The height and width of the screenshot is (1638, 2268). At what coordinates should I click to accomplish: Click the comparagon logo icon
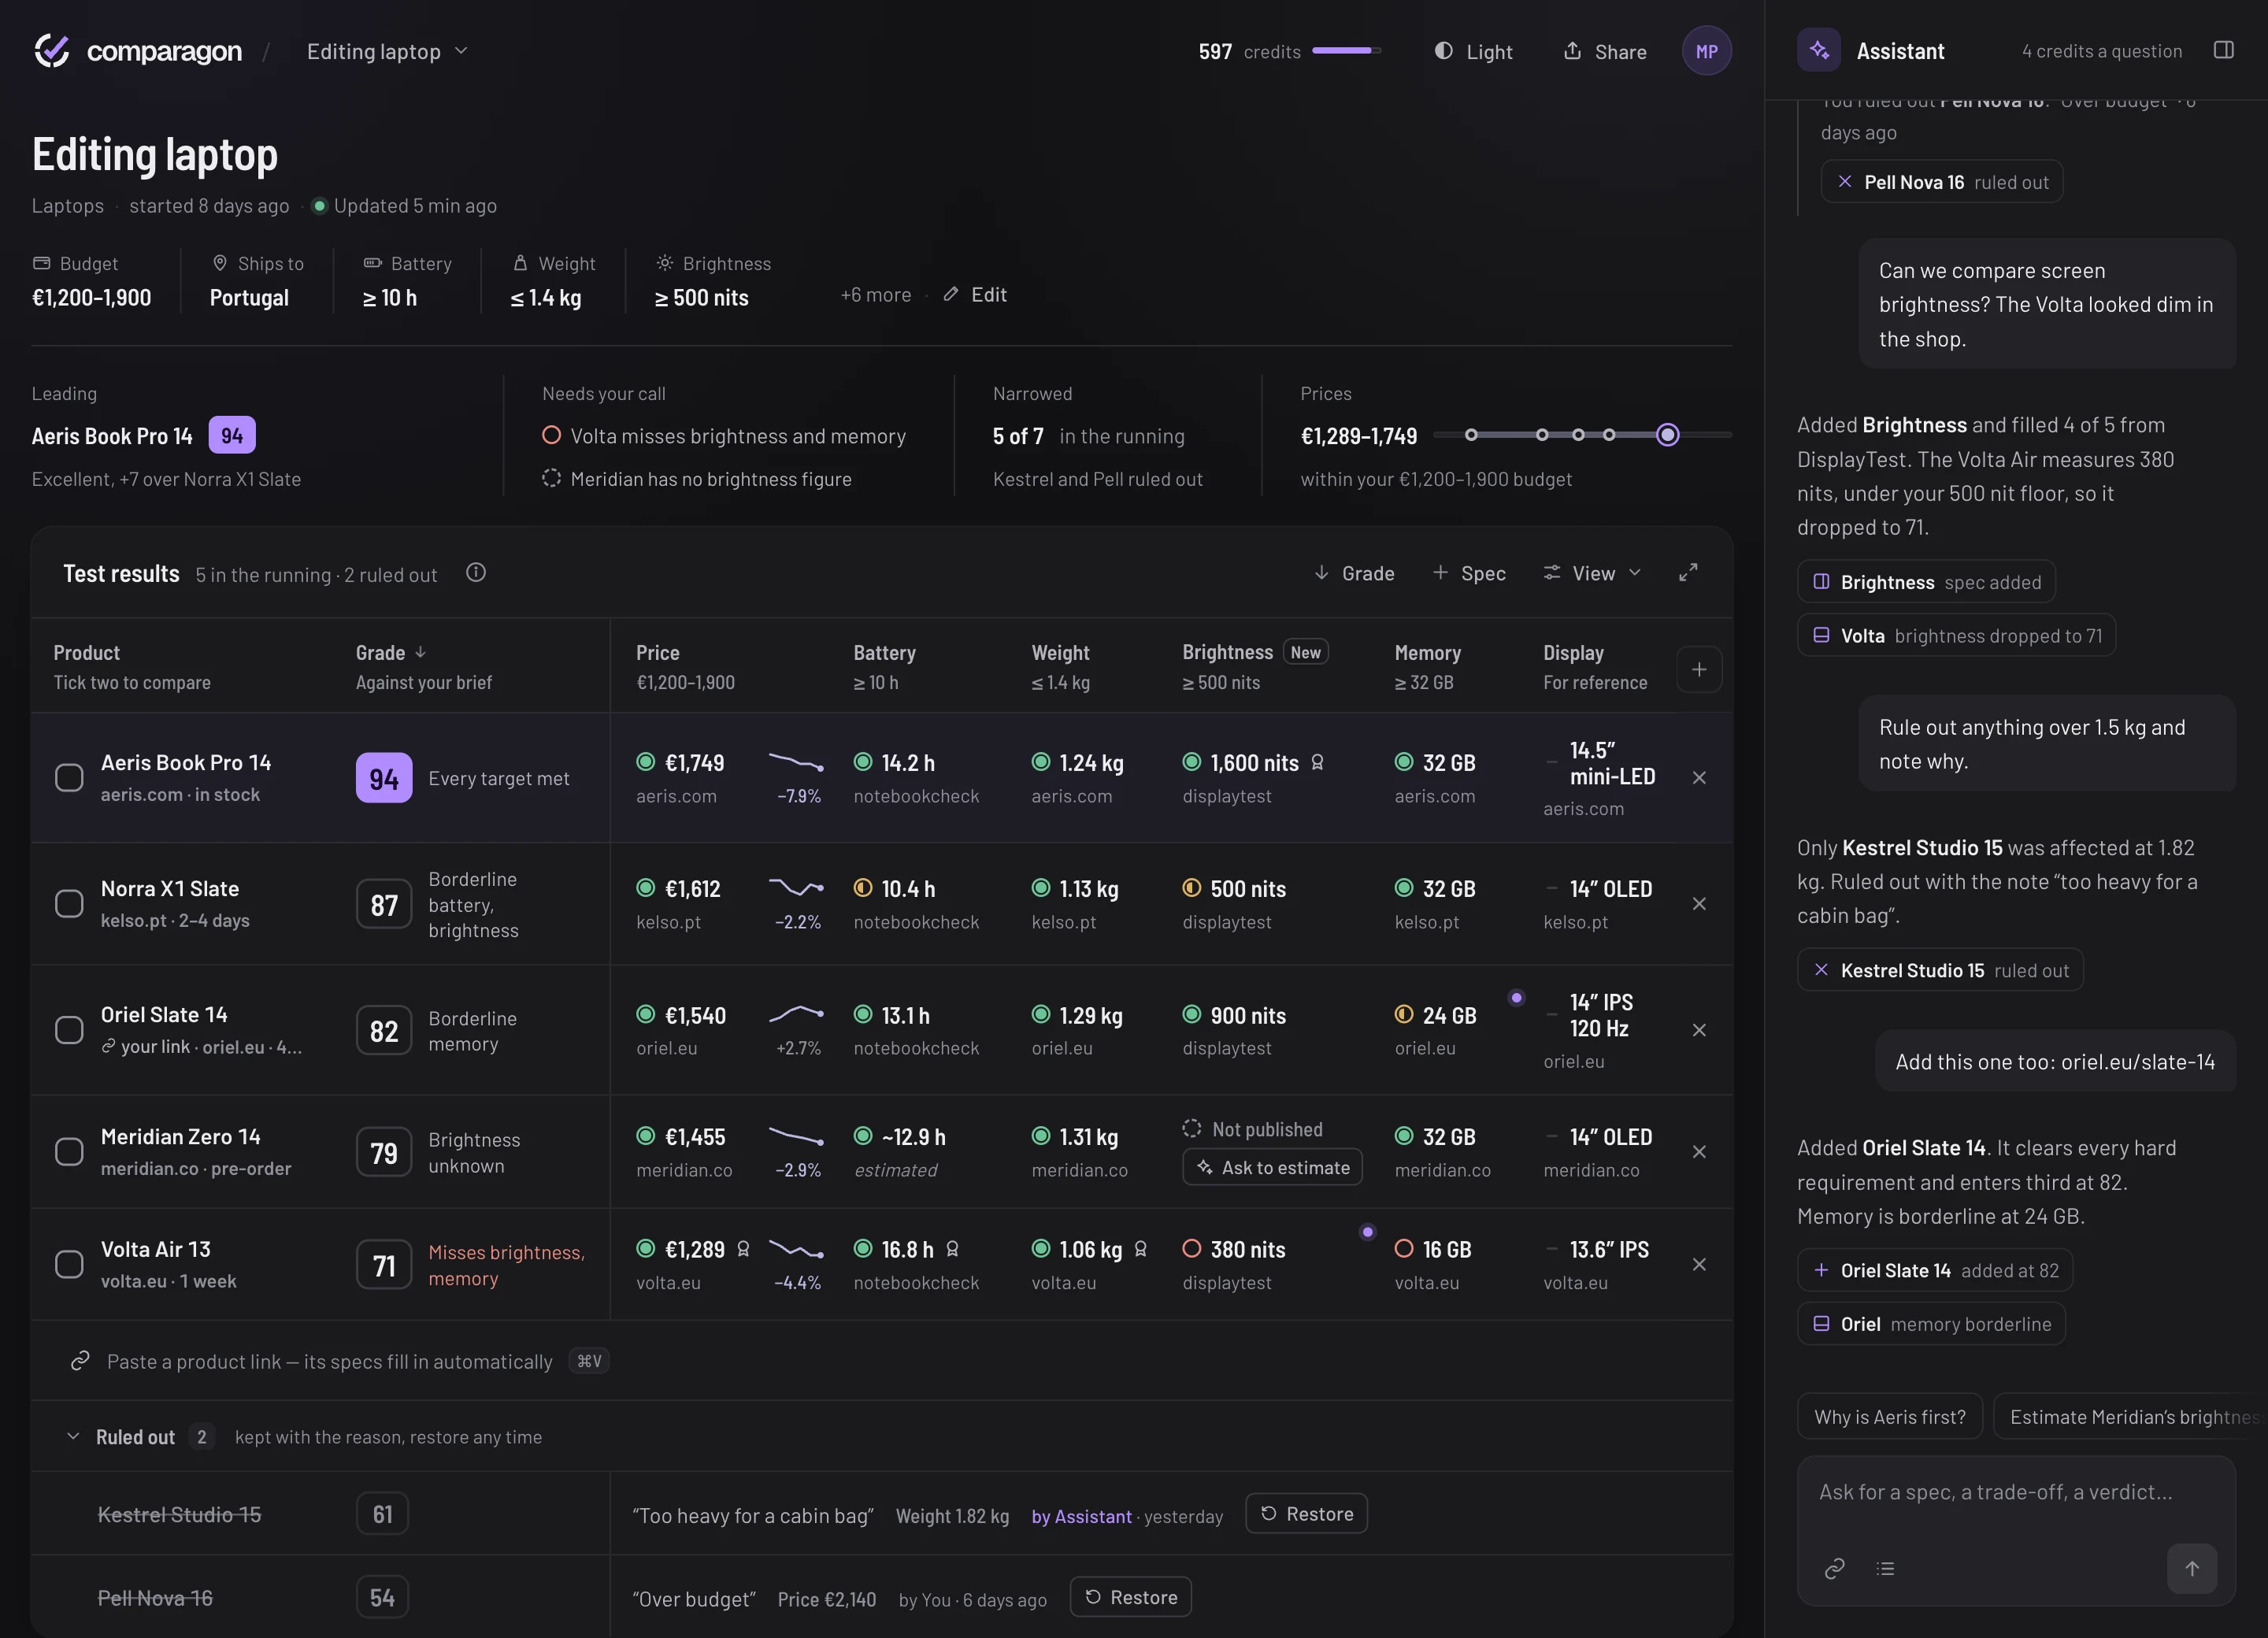52,51
